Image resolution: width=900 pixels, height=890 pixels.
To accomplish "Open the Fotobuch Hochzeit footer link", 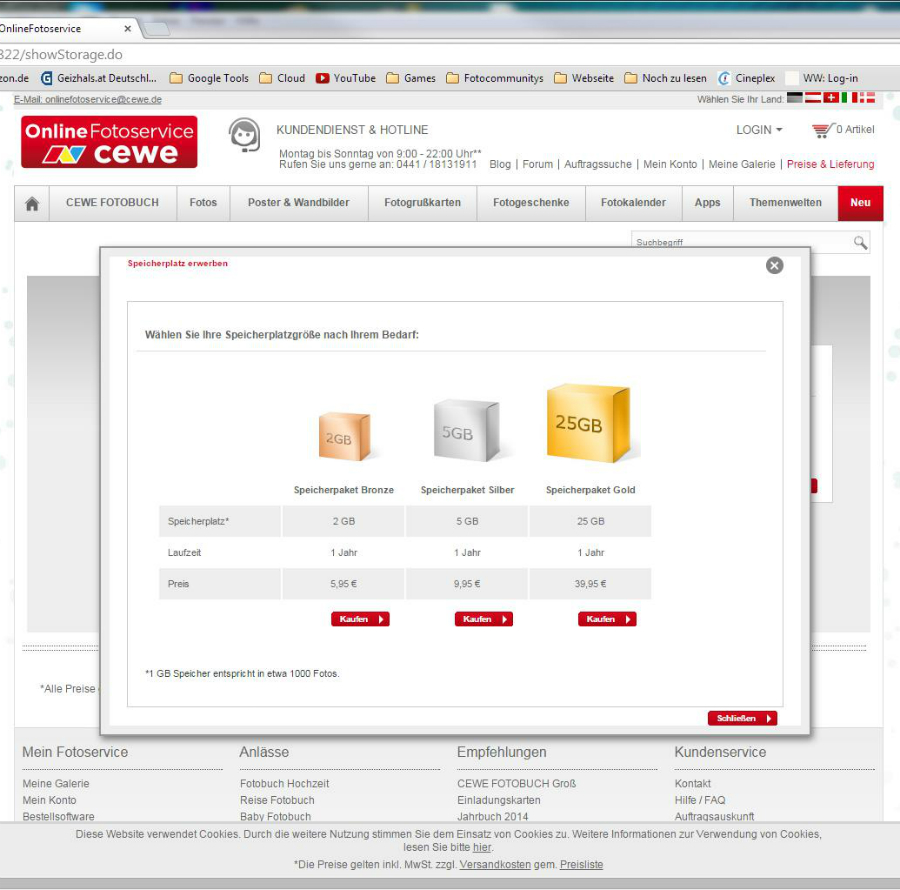I will [x=285, y=784].
